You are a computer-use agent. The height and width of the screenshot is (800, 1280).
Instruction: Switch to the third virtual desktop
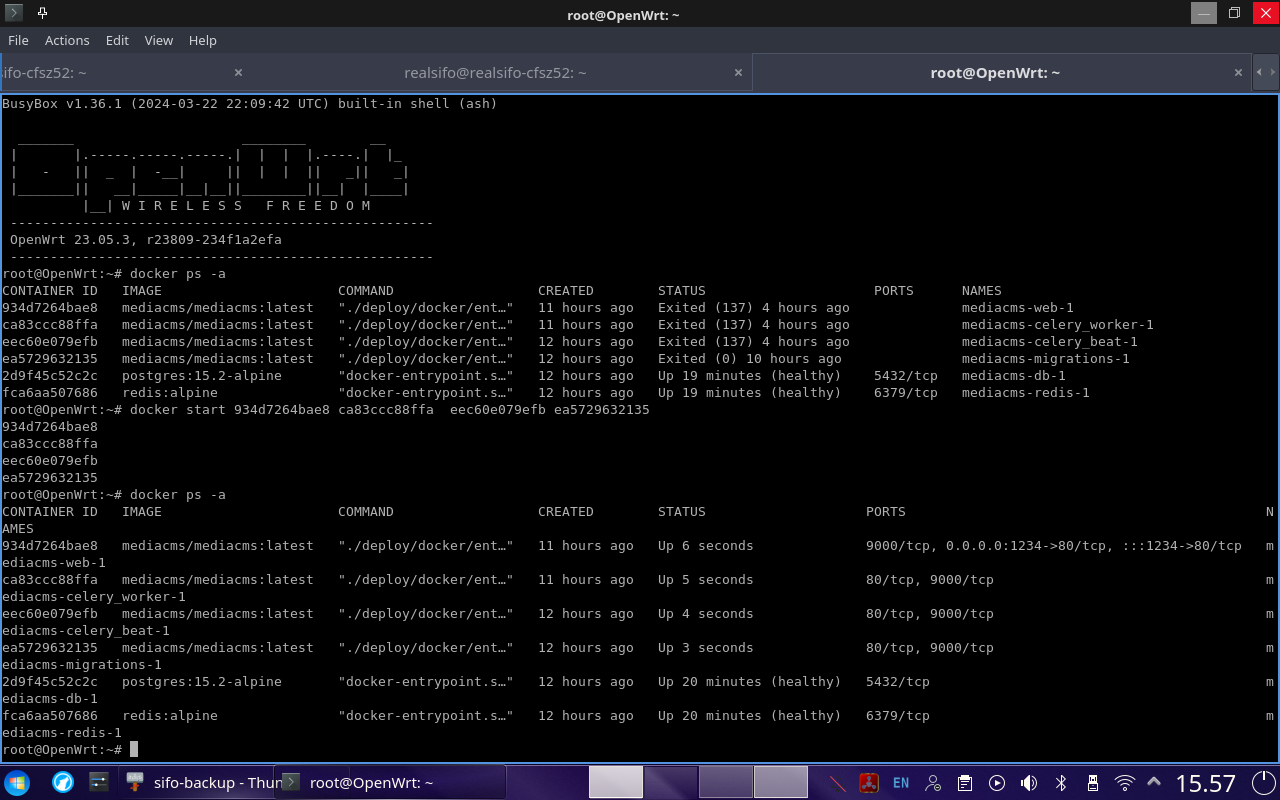coord(725,782)
